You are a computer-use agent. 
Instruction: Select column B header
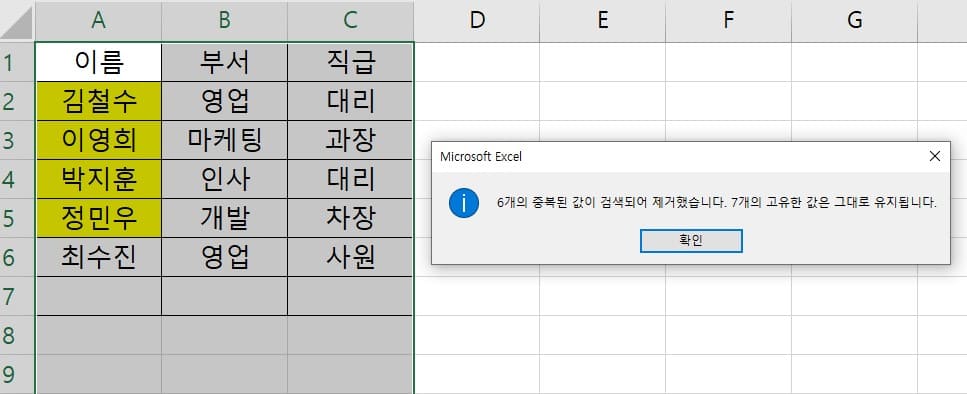point(224,21)
